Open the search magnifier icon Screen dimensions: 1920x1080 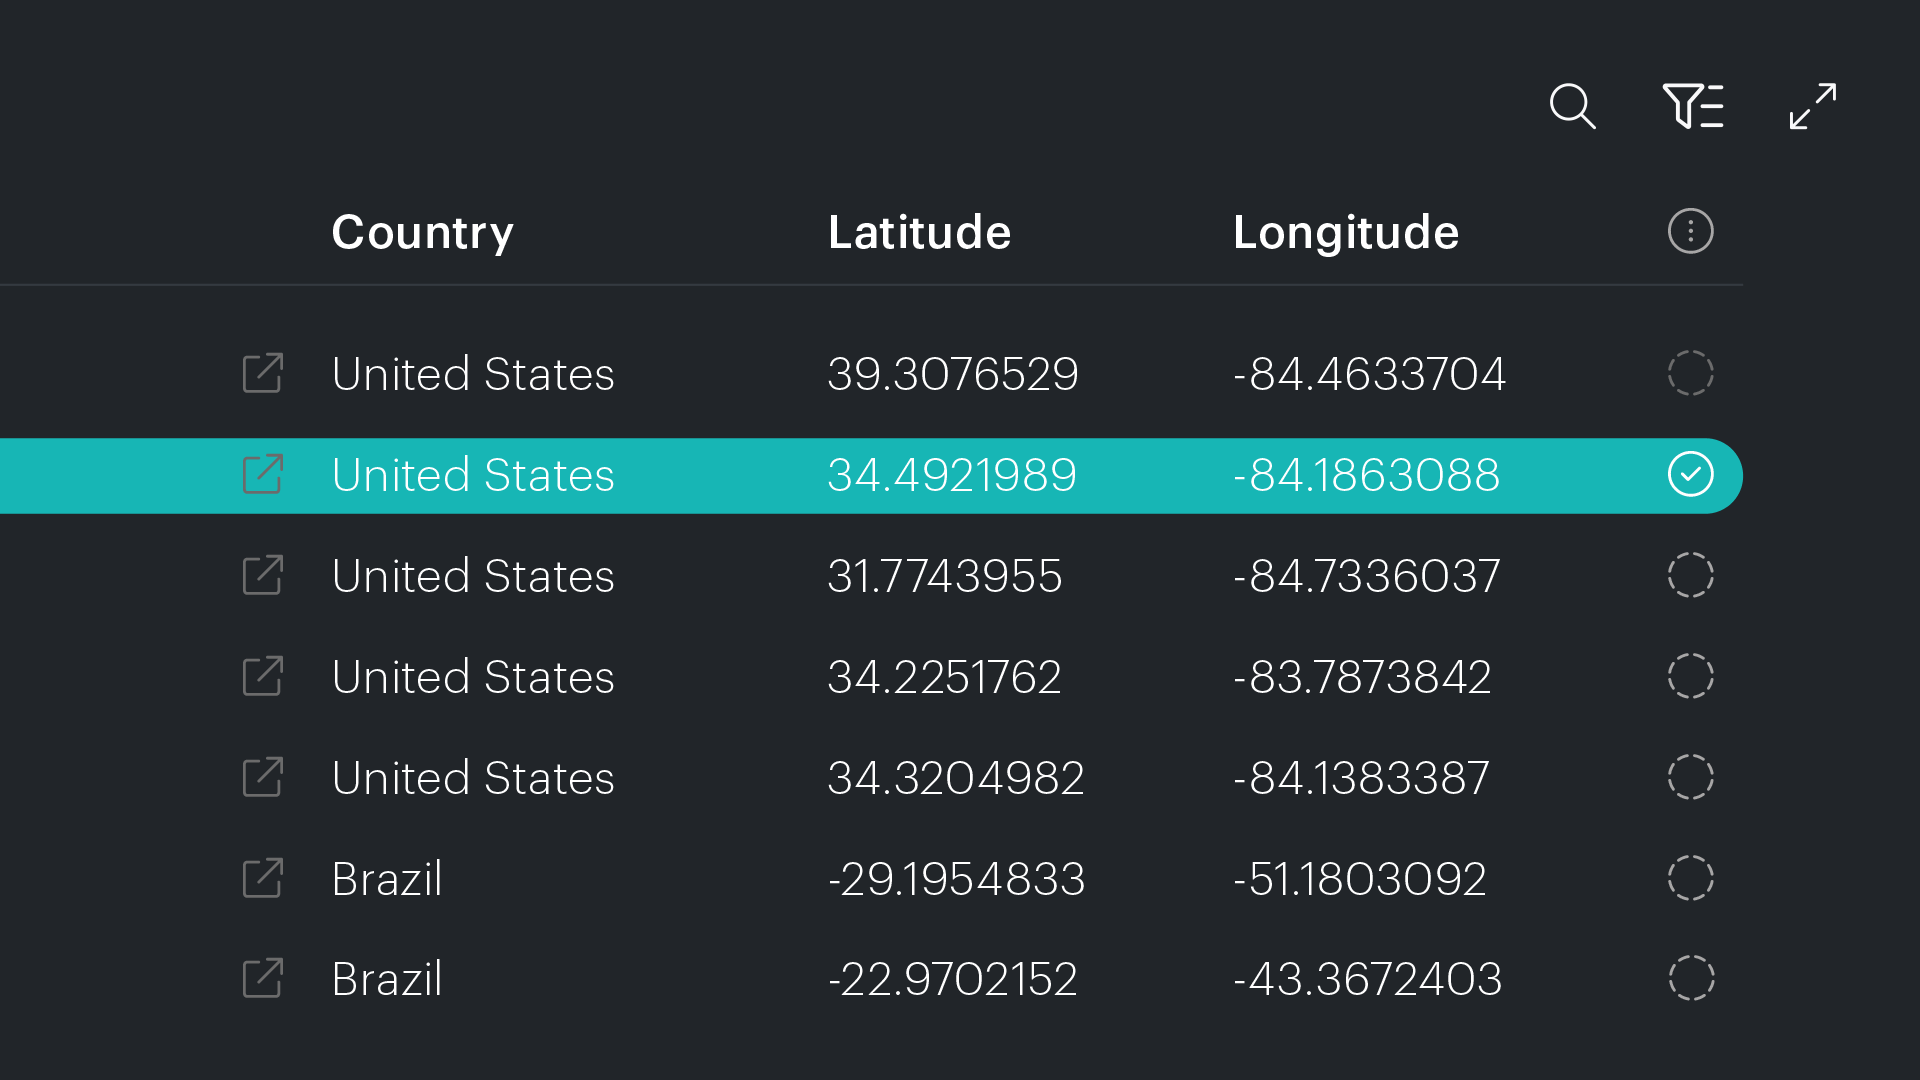tap(1572, 106)
